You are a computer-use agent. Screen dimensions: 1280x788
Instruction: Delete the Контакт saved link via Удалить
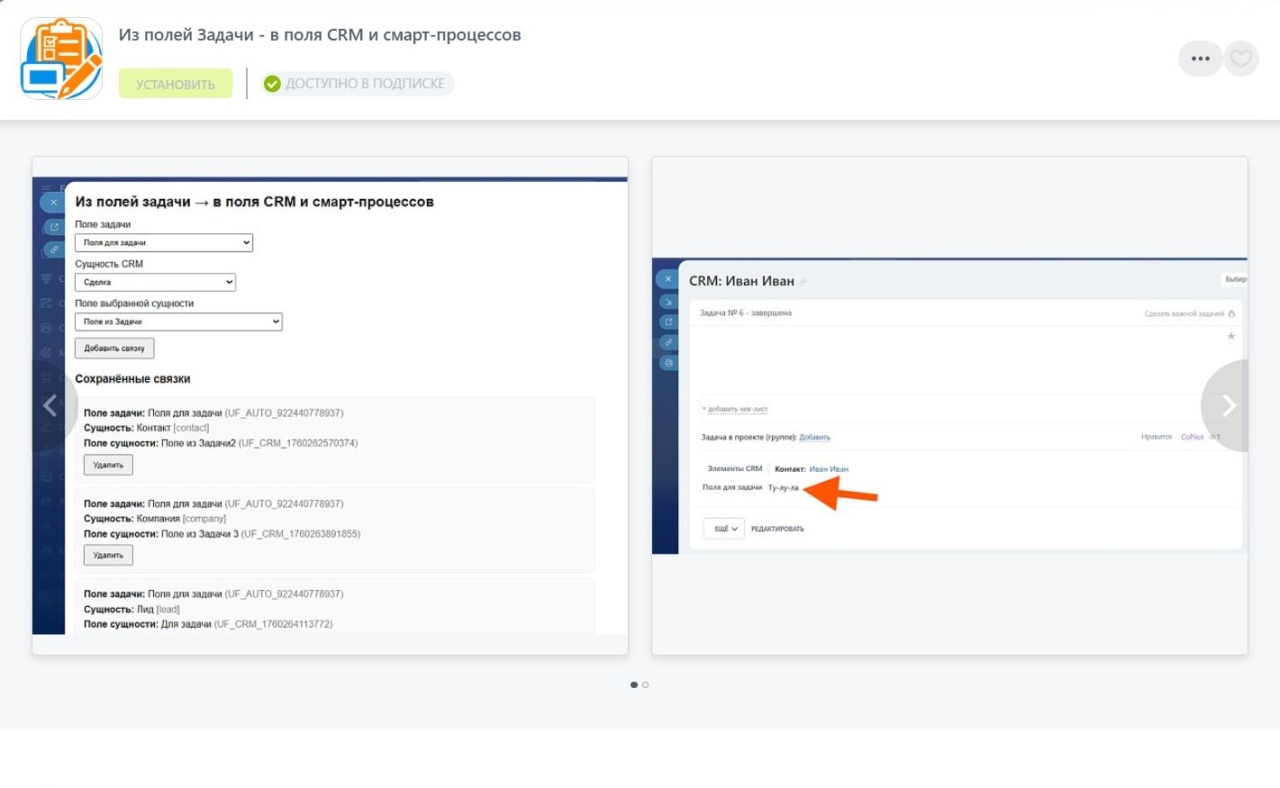(x=108, y=464)
